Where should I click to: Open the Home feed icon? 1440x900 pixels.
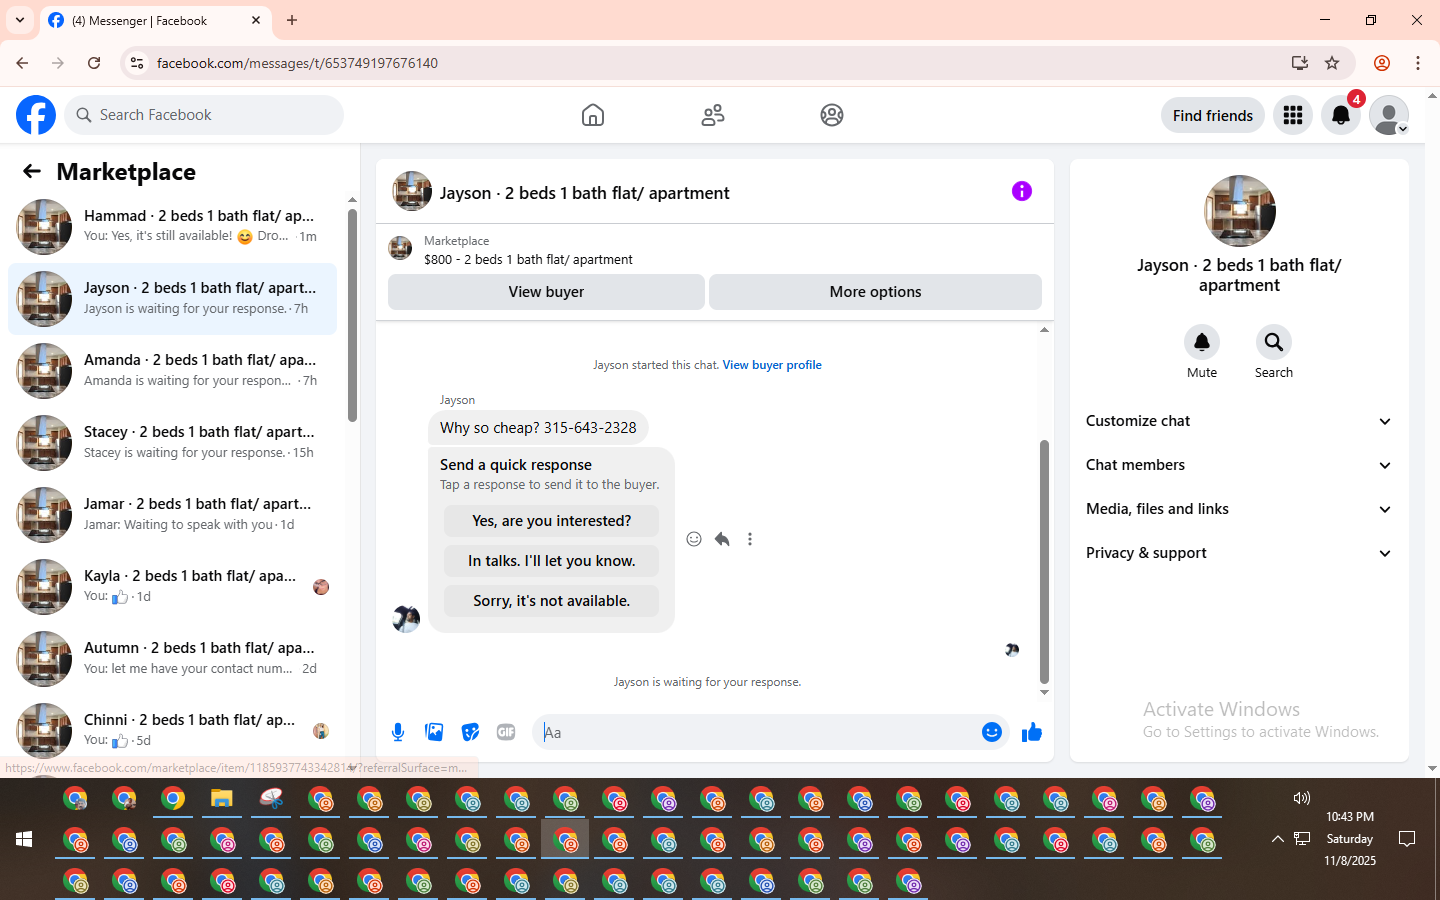(593, 115)
